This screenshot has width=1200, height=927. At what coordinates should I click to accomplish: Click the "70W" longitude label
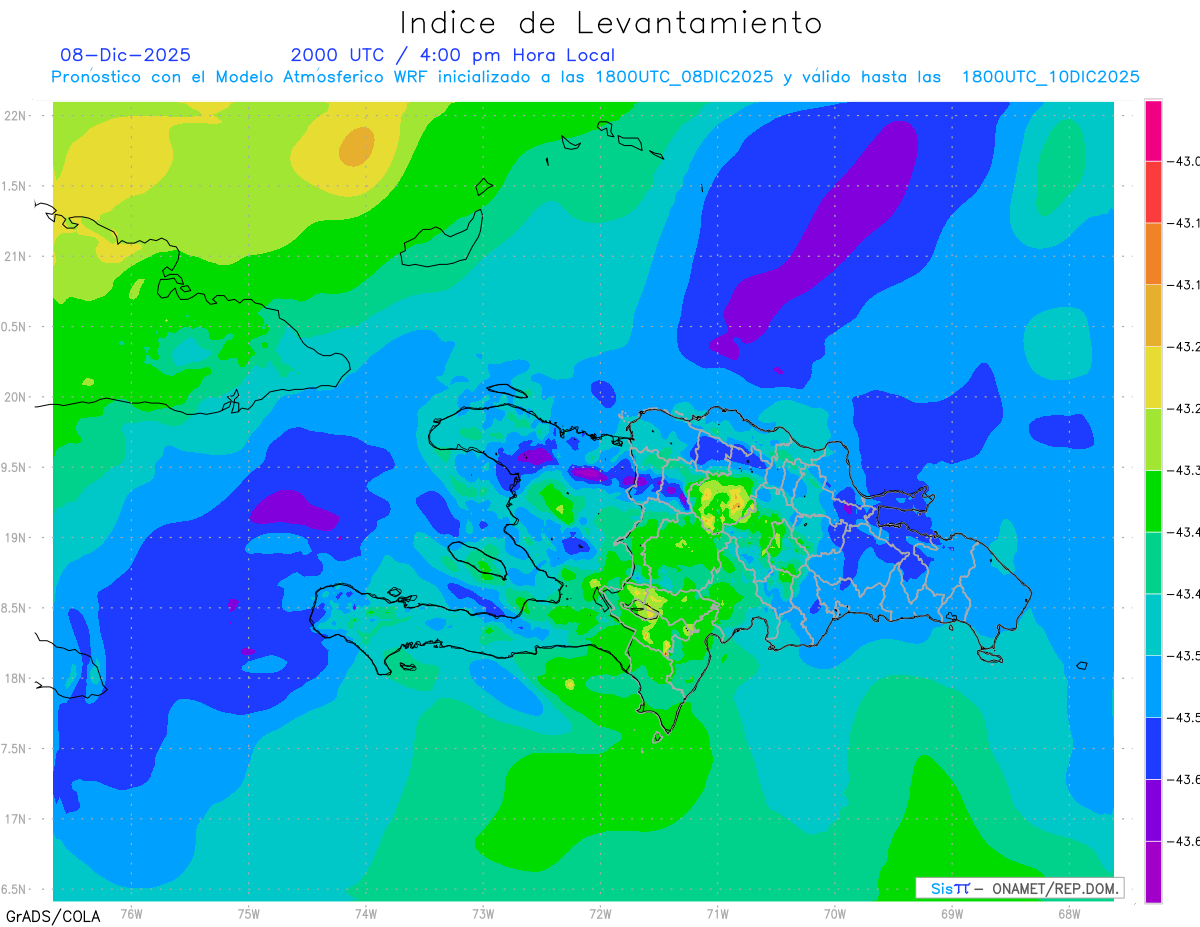point(835,913)
